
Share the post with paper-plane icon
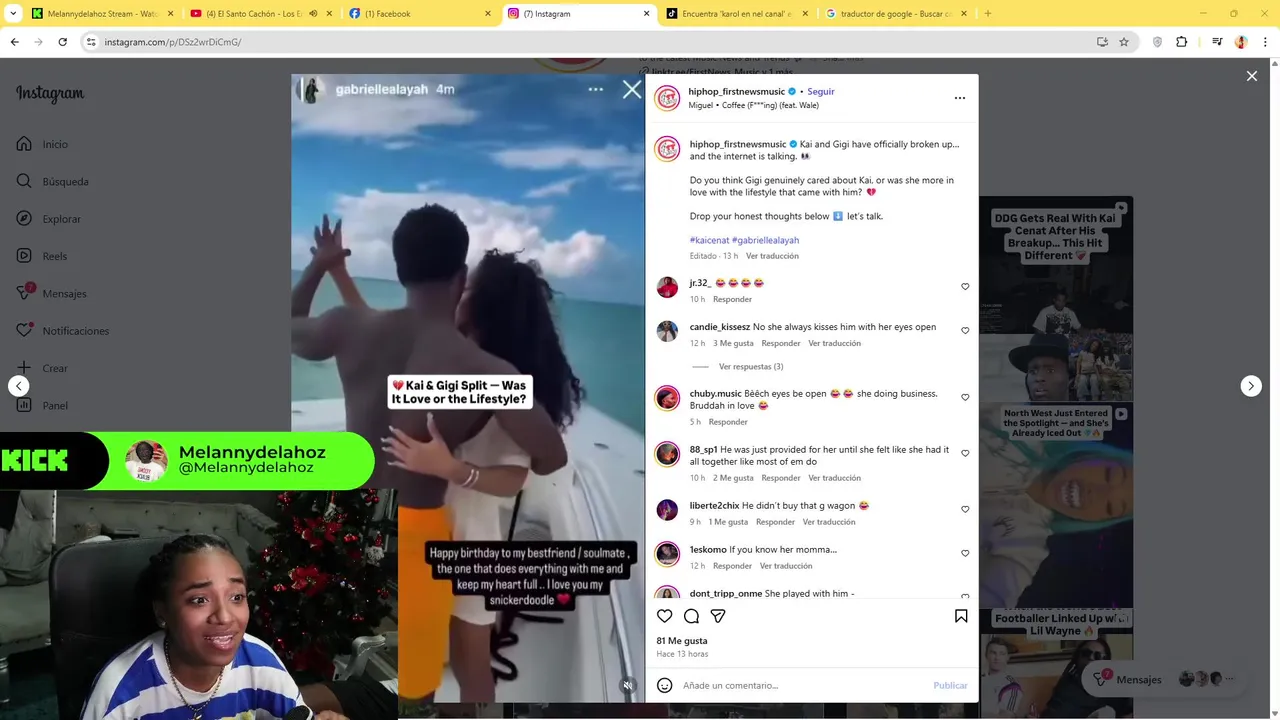coord(718,616)
